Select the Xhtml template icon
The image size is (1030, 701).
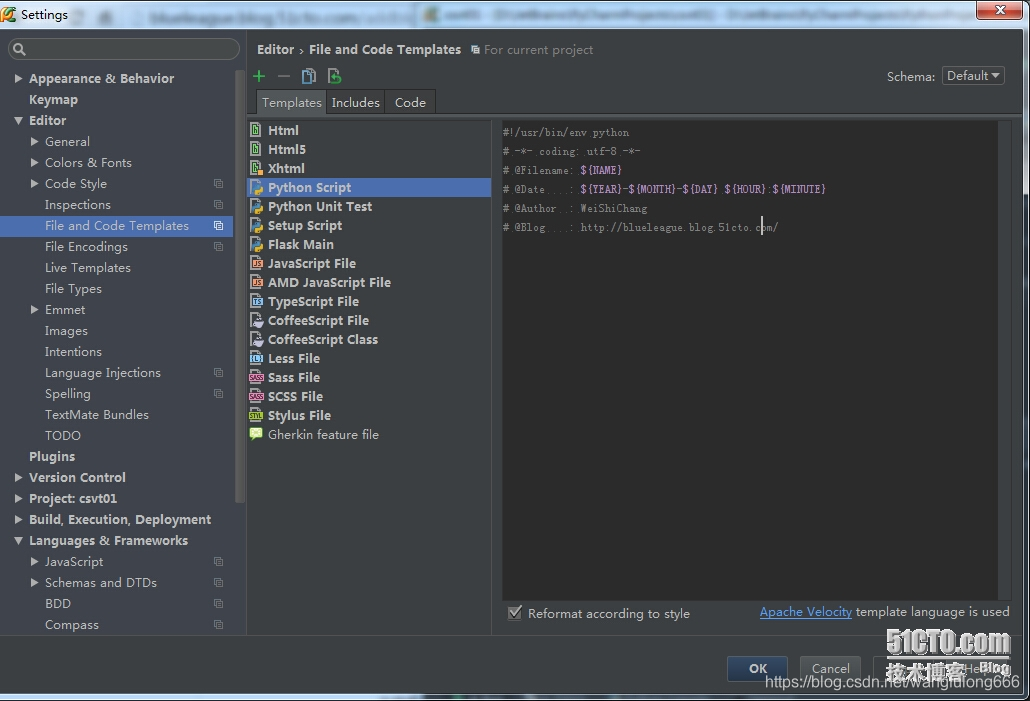(x=256, y=168)
